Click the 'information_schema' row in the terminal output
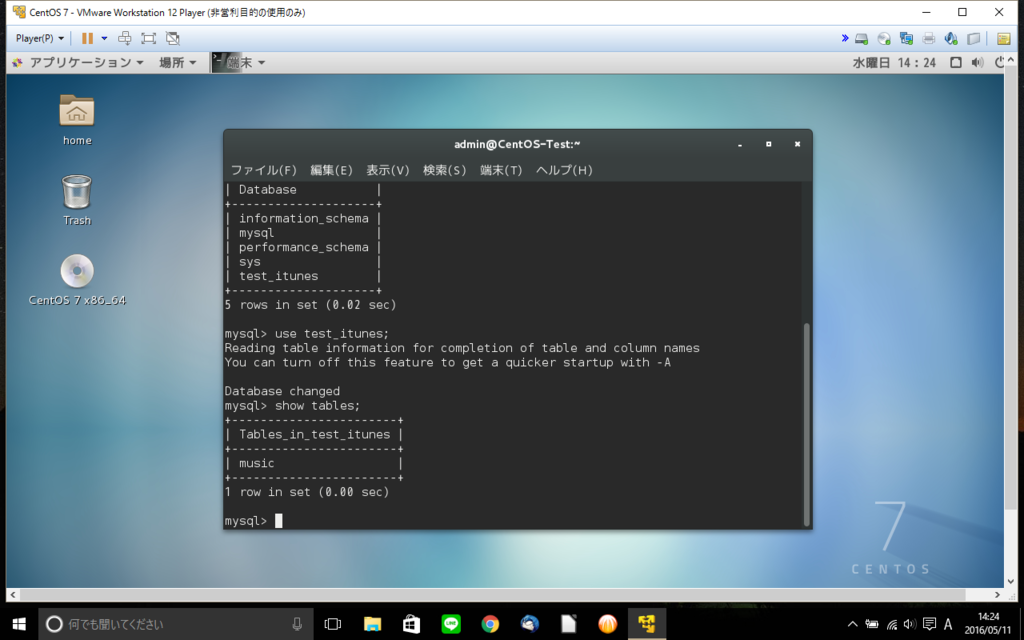The height and width of the screenshot is (640, 1024). pos(303,219)
